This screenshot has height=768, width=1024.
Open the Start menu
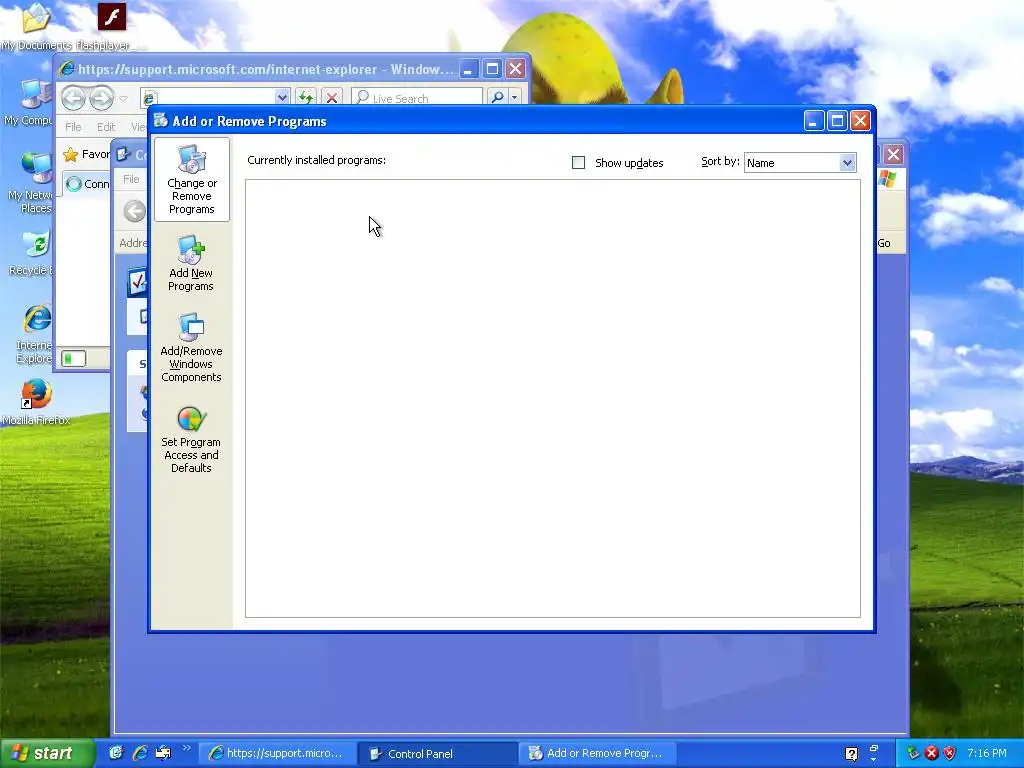tap(46, 753)
